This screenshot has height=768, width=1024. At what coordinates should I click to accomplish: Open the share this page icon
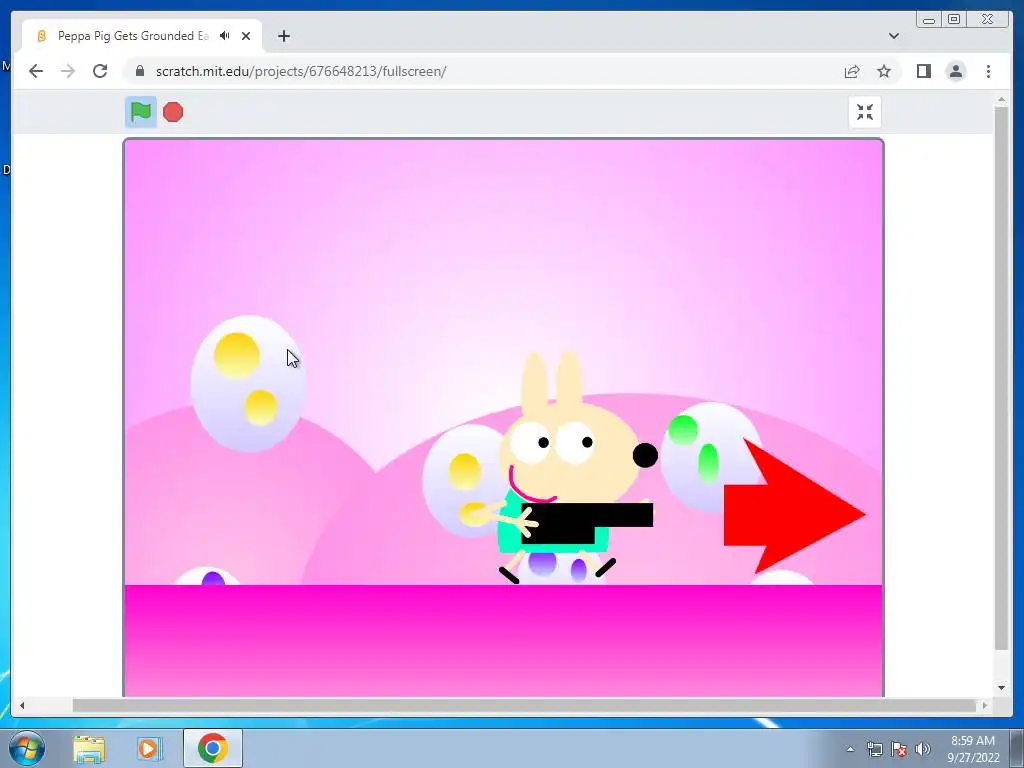852,71
